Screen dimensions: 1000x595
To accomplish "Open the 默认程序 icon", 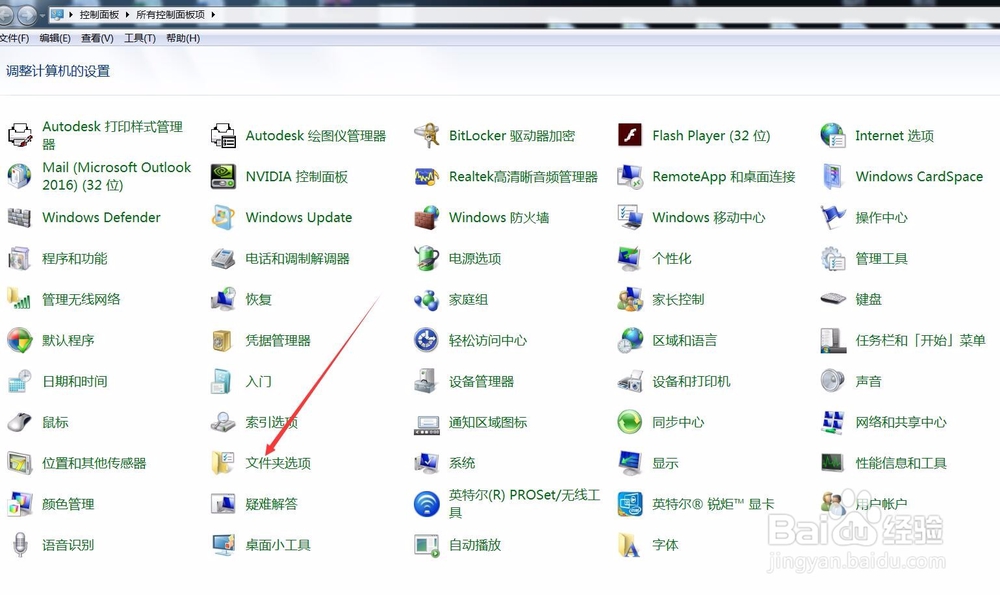I will 20,341.
